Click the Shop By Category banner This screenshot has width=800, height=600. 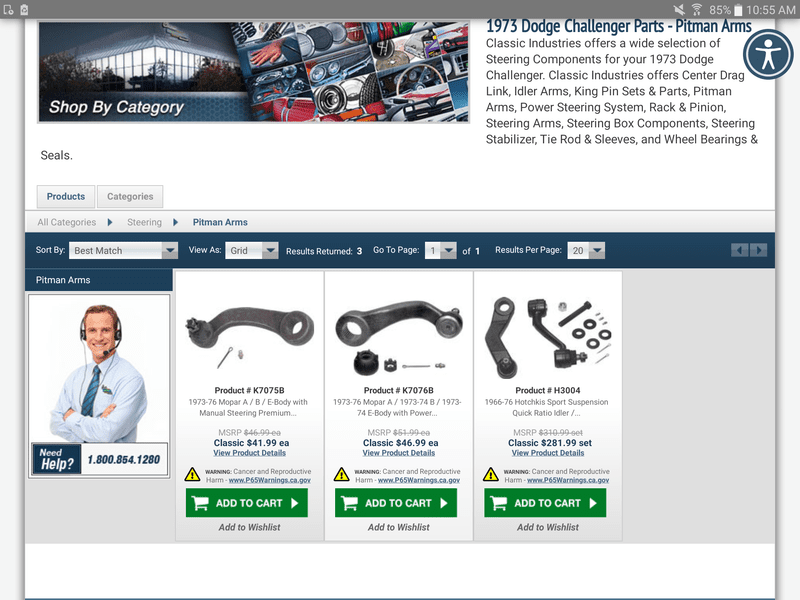click(253, 71)
